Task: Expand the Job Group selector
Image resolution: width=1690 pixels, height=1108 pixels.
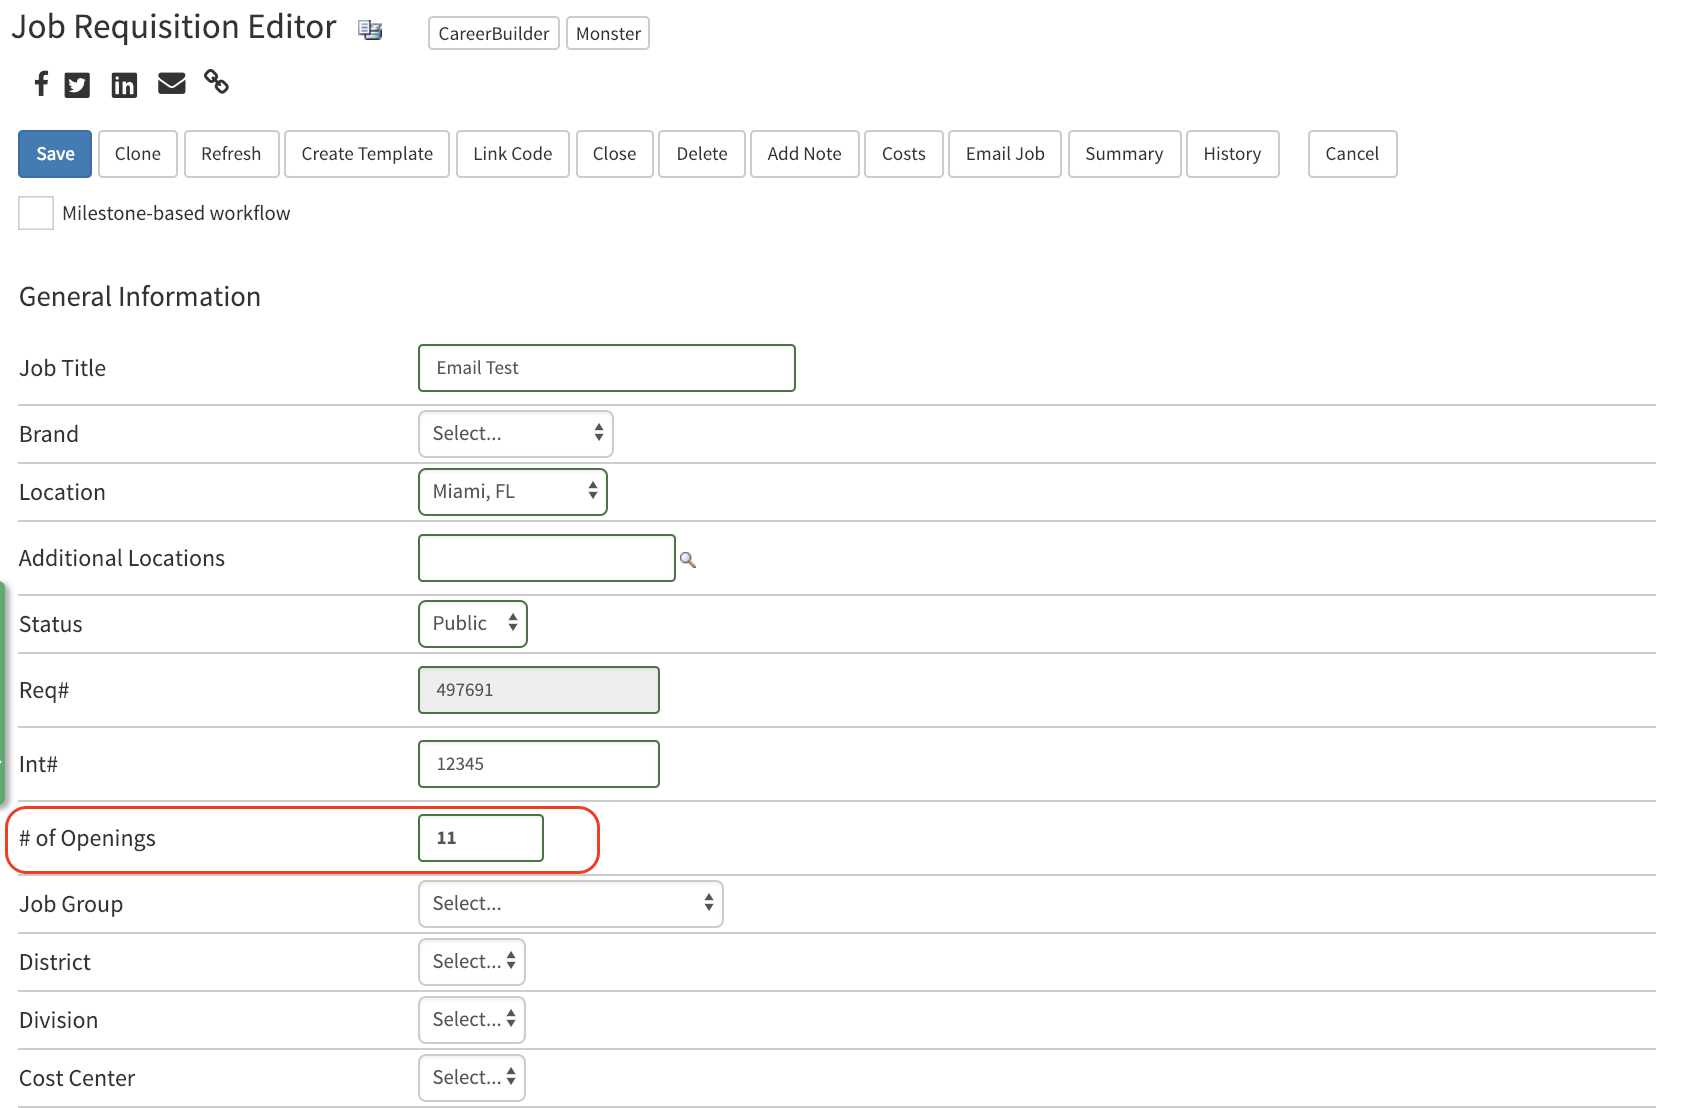Action: [x=570, y=903]
